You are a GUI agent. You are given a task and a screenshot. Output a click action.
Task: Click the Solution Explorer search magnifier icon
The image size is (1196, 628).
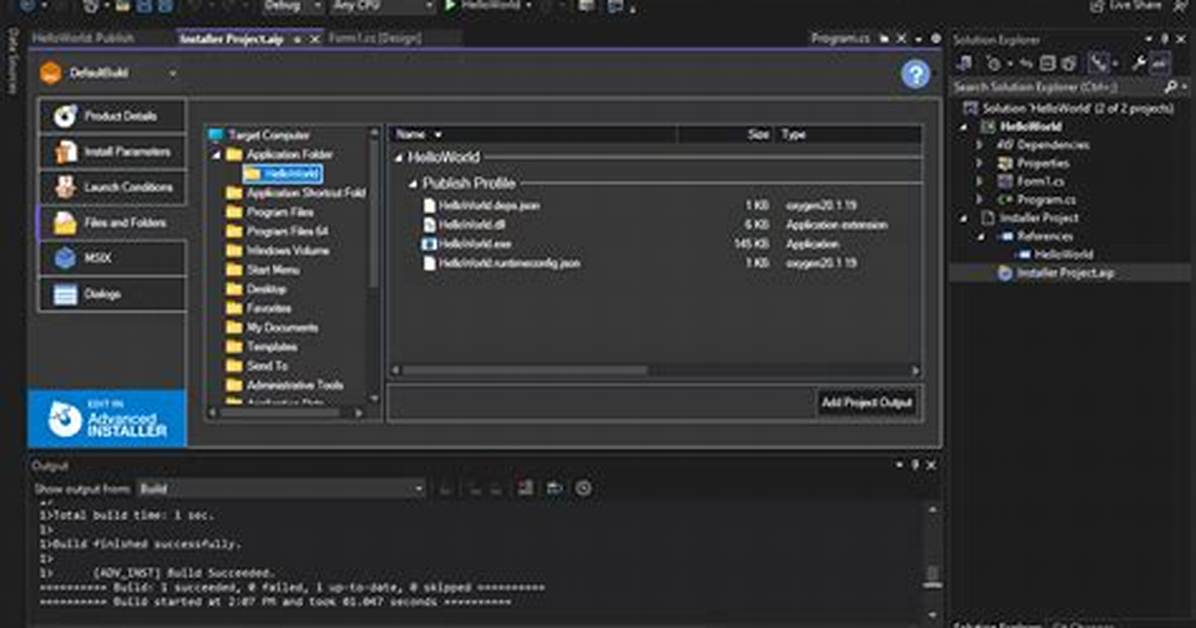click(1171, 87)
